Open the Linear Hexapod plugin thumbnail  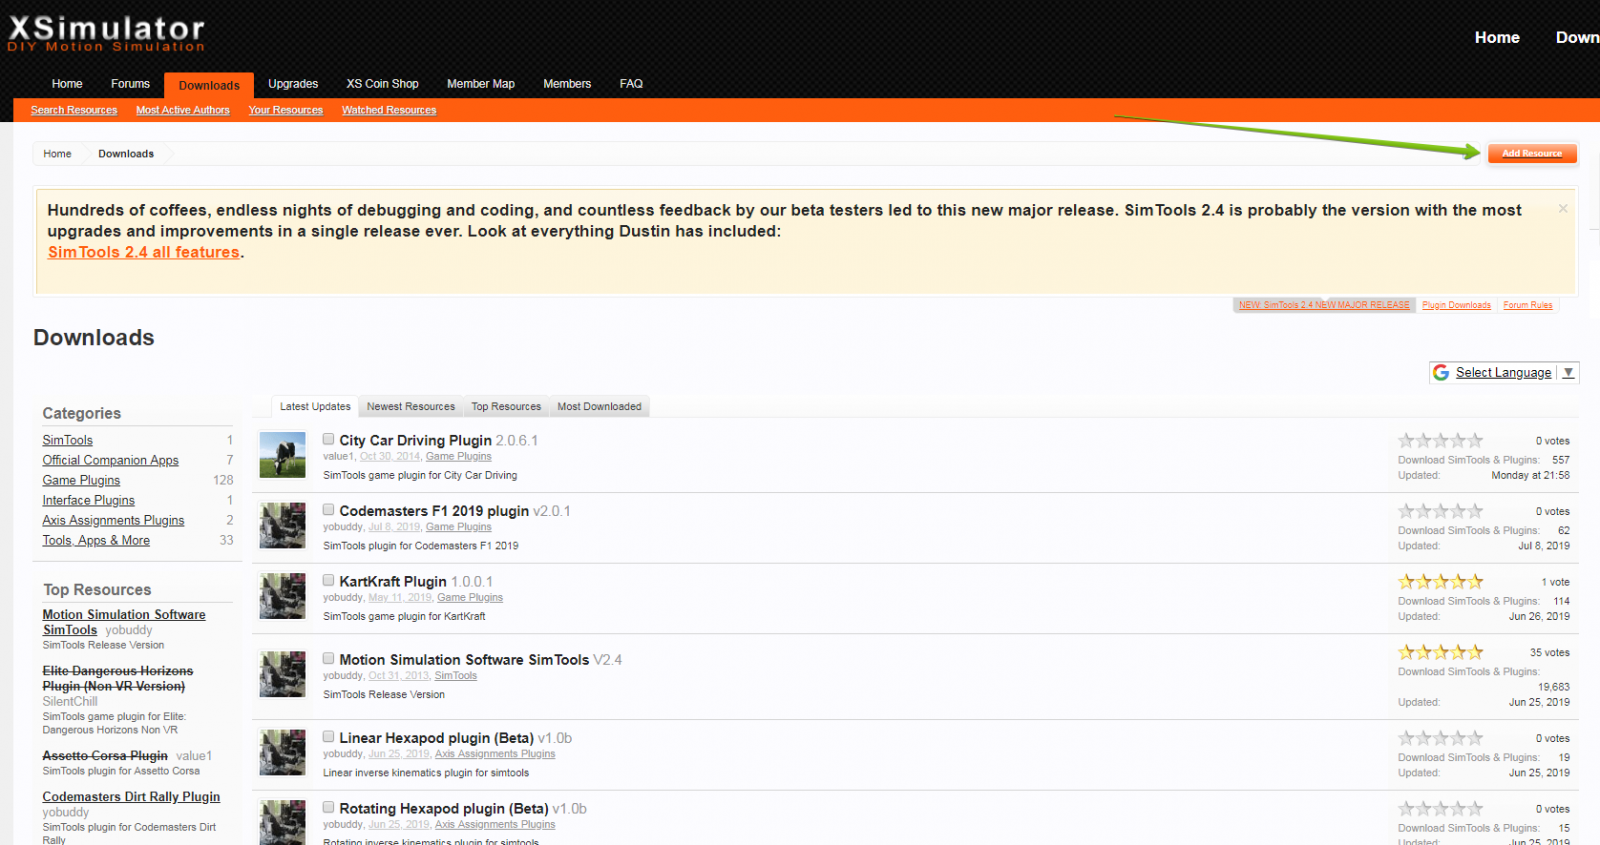click(x=282, y=752)
